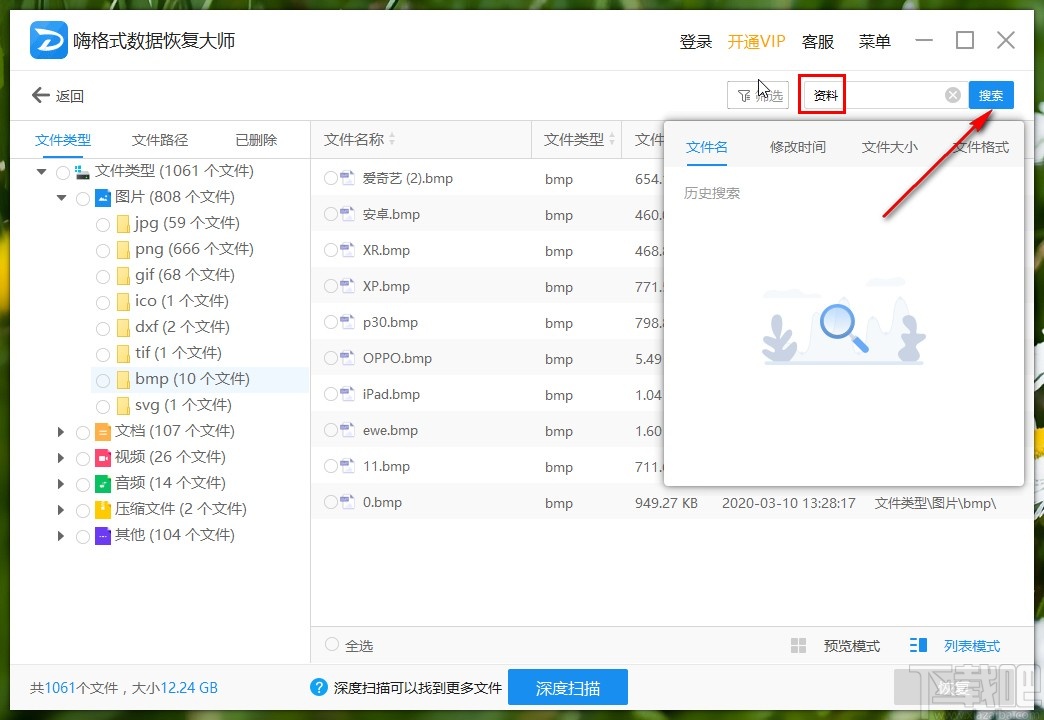
Task: Expand the 文档 tree node
Action: [61, 431]
